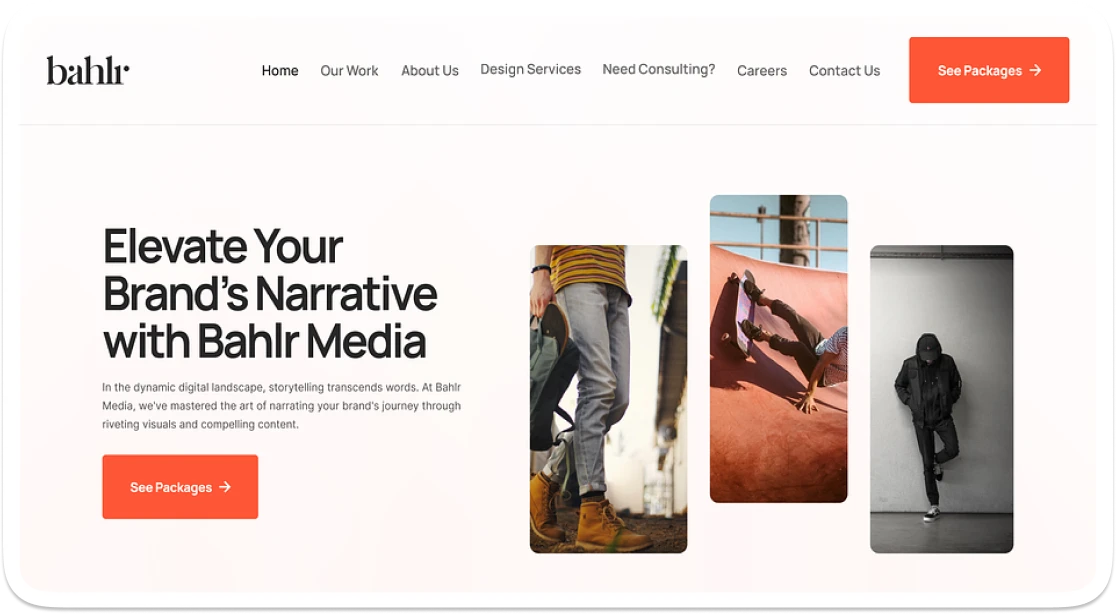The image size is (1116, 614).
Task: Click the skateboard held in left photo
Action: tap(551, 374)
